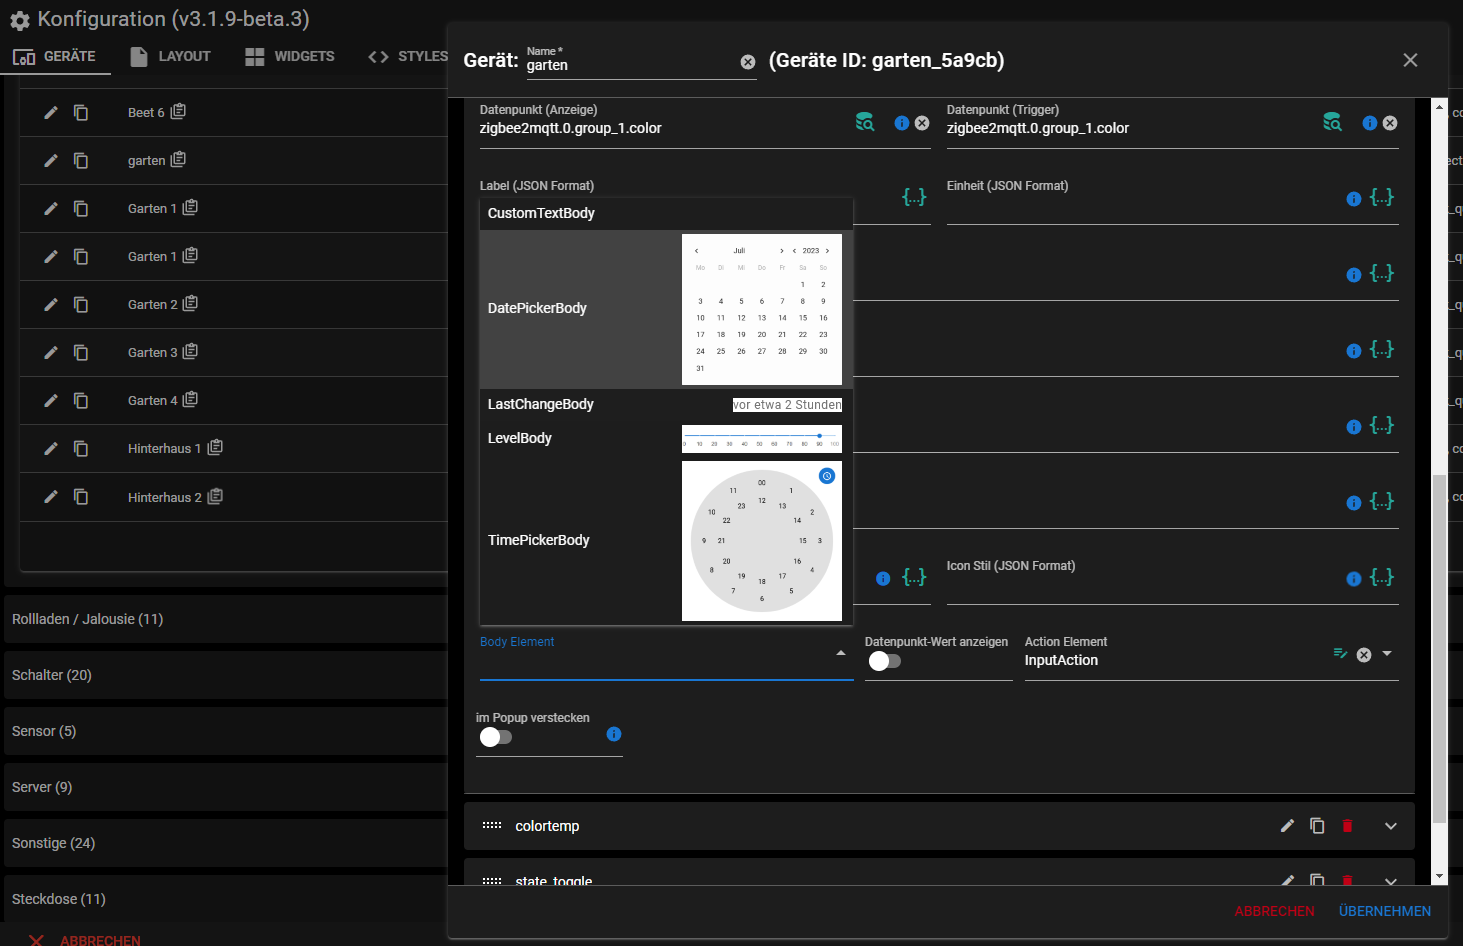Open JSON editor left of Icon Stil label
Image resolution: width=1463 pixels, height=946 pixels.
[x=914, y=577]
